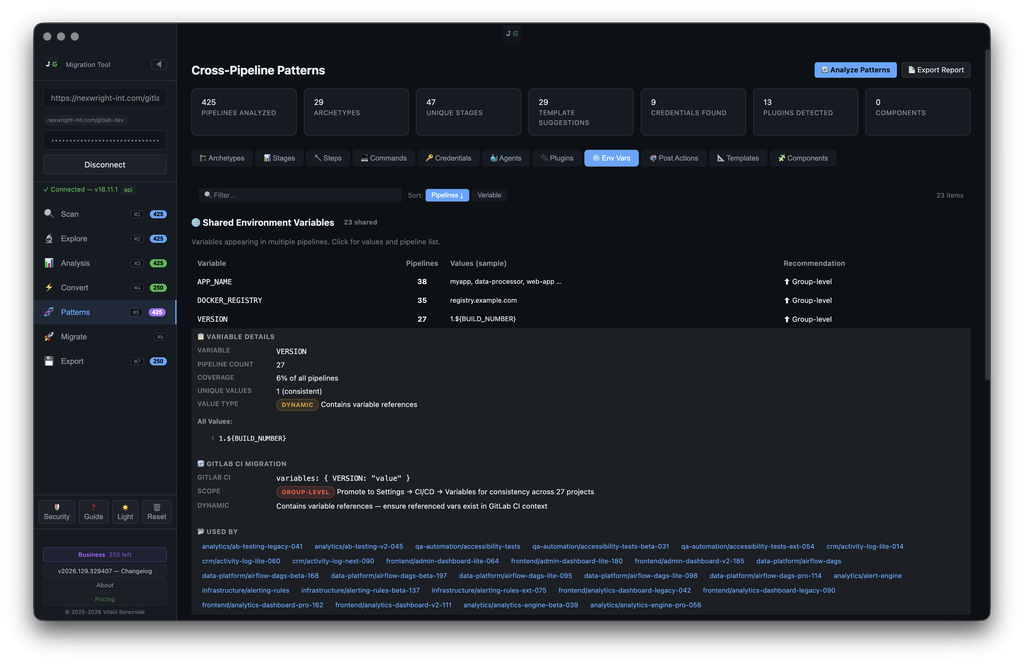Click the Reset trash button

157,511
